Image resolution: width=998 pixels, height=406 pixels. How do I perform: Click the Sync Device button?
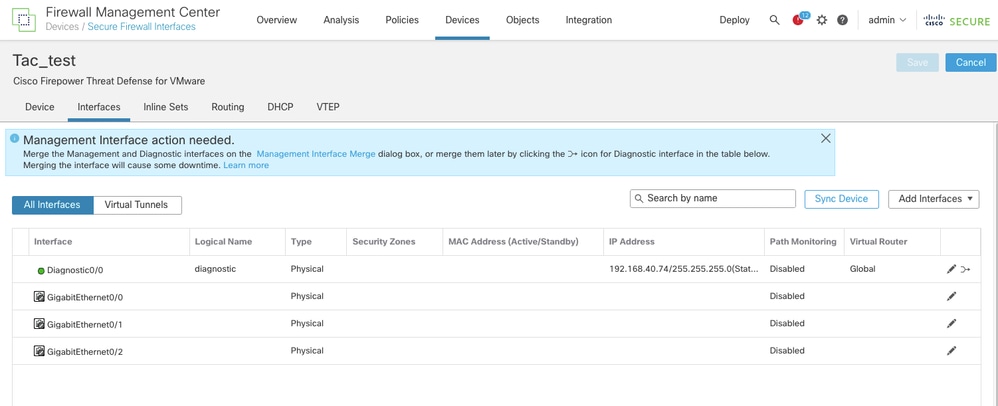pyautogui.click(x=841, y=199)
